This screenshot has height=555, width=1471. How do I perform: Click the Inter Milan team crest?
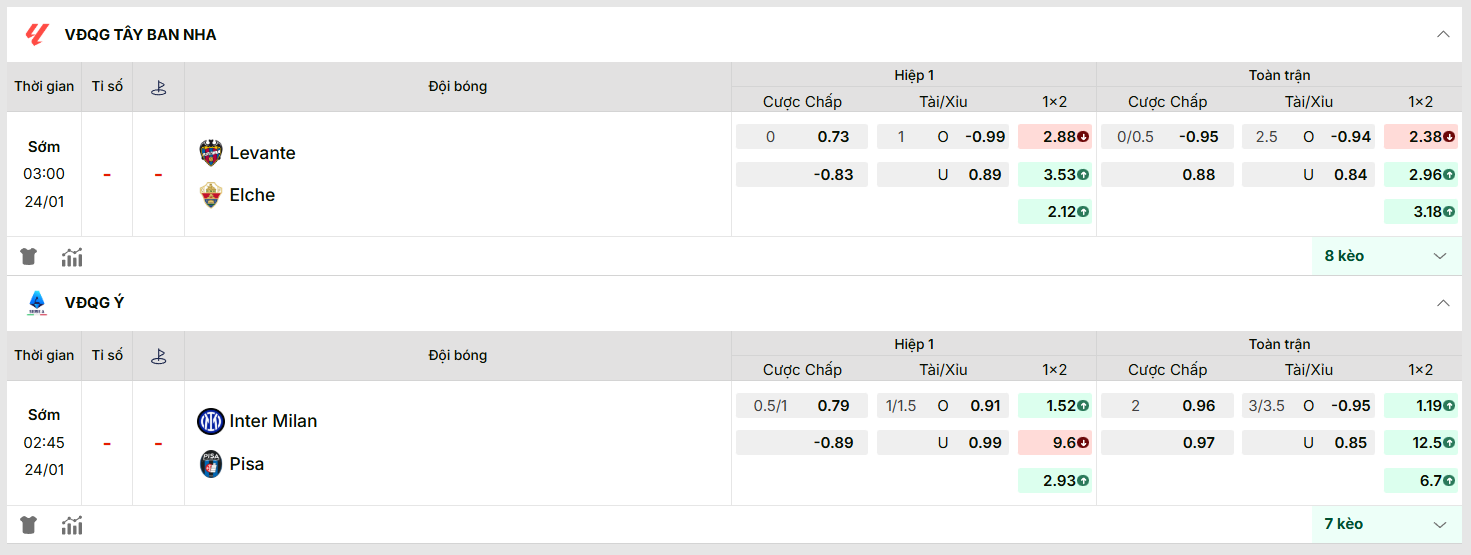click(x=210, y=422)
